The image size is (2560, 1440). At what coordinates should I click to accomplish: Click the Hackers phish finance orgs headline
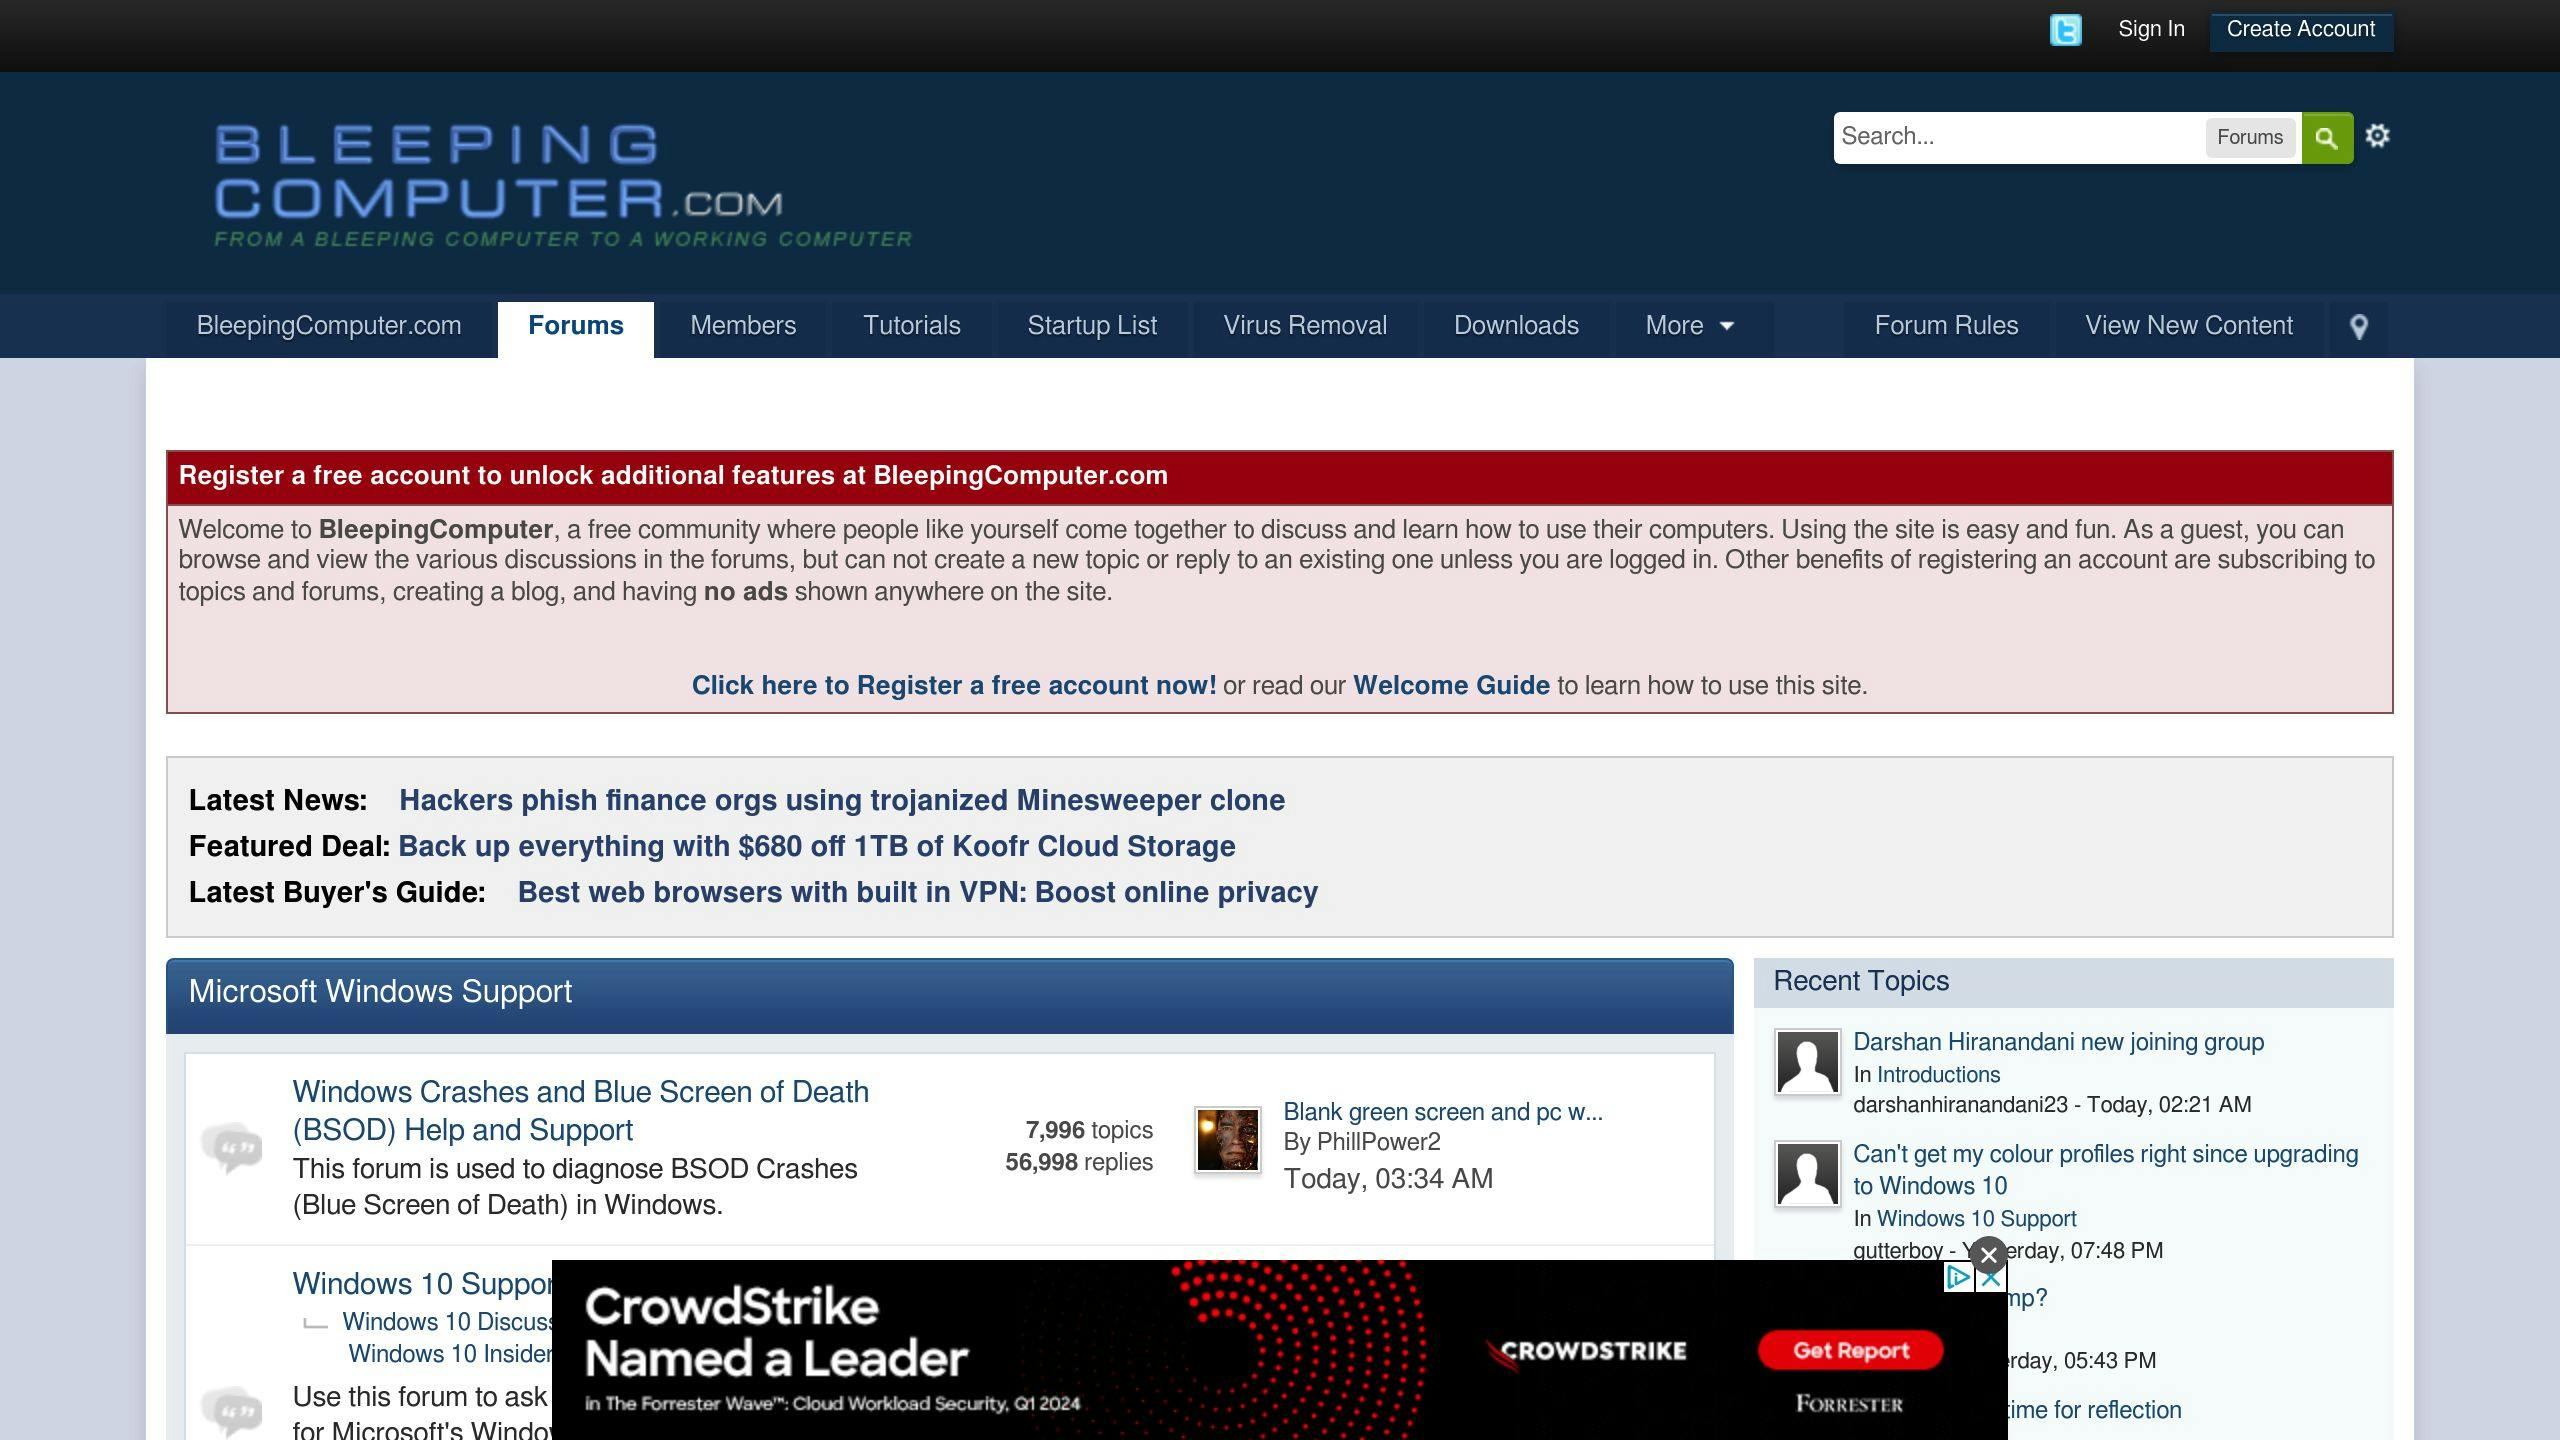pos(840,800)
